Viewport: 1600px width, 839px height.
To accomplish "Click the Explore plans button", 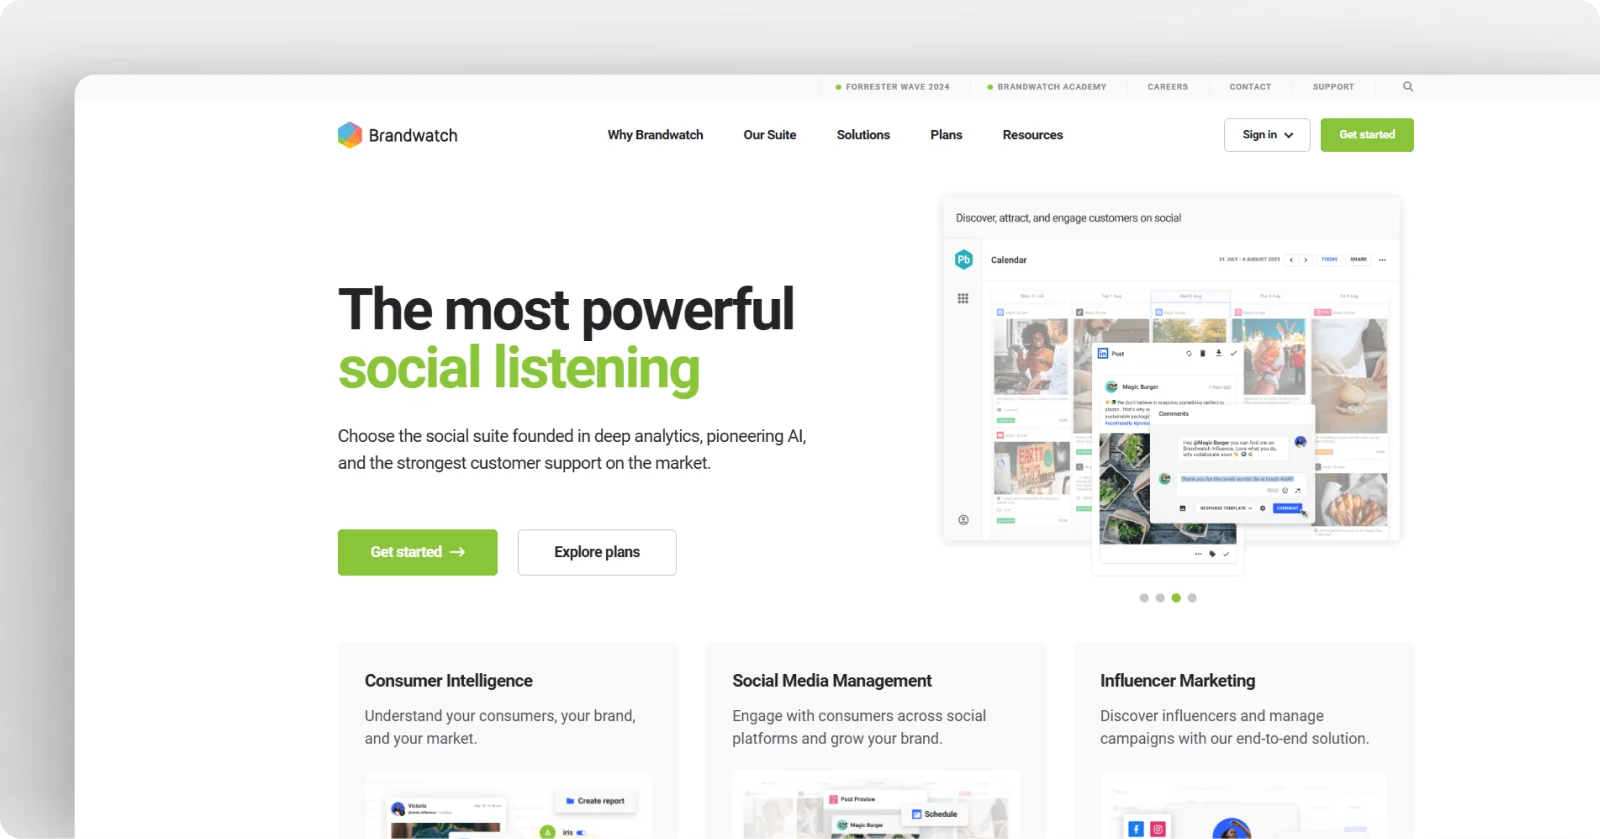I will pyautogui.click(x=597, y=552).
